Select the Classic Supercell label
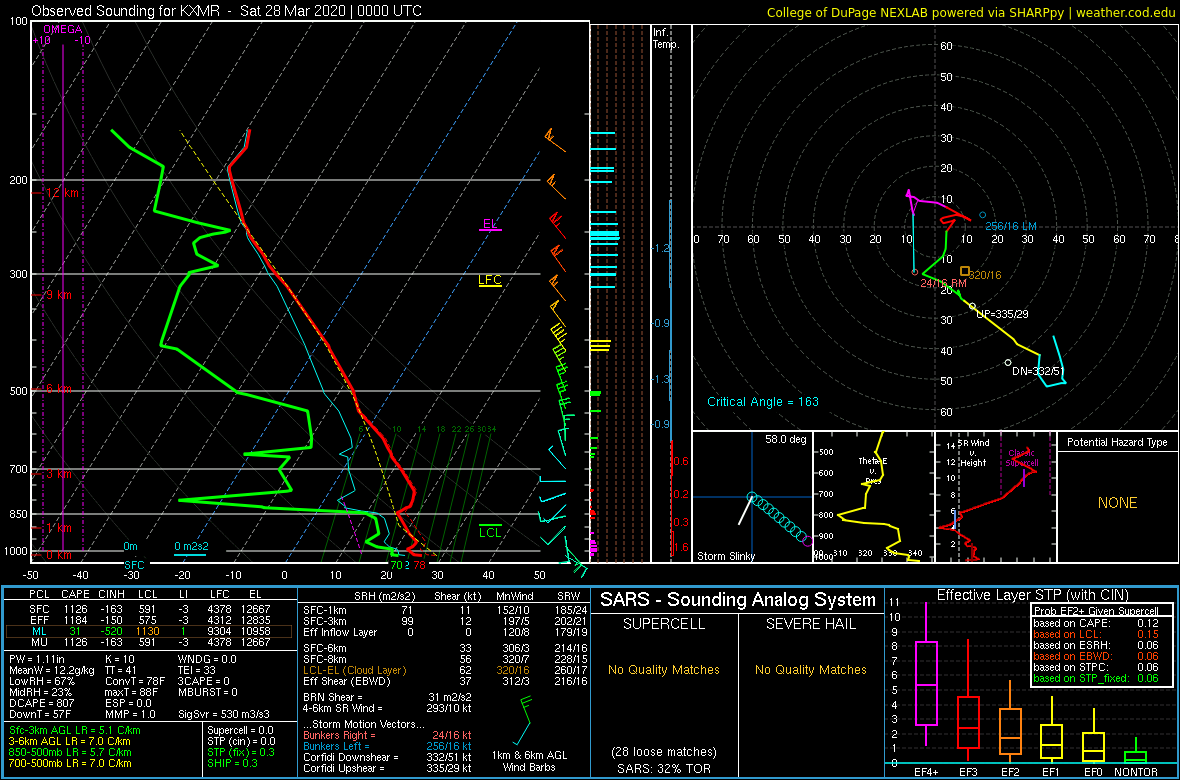Viewport: 1180px width, 780px height. pos(1021,456)
